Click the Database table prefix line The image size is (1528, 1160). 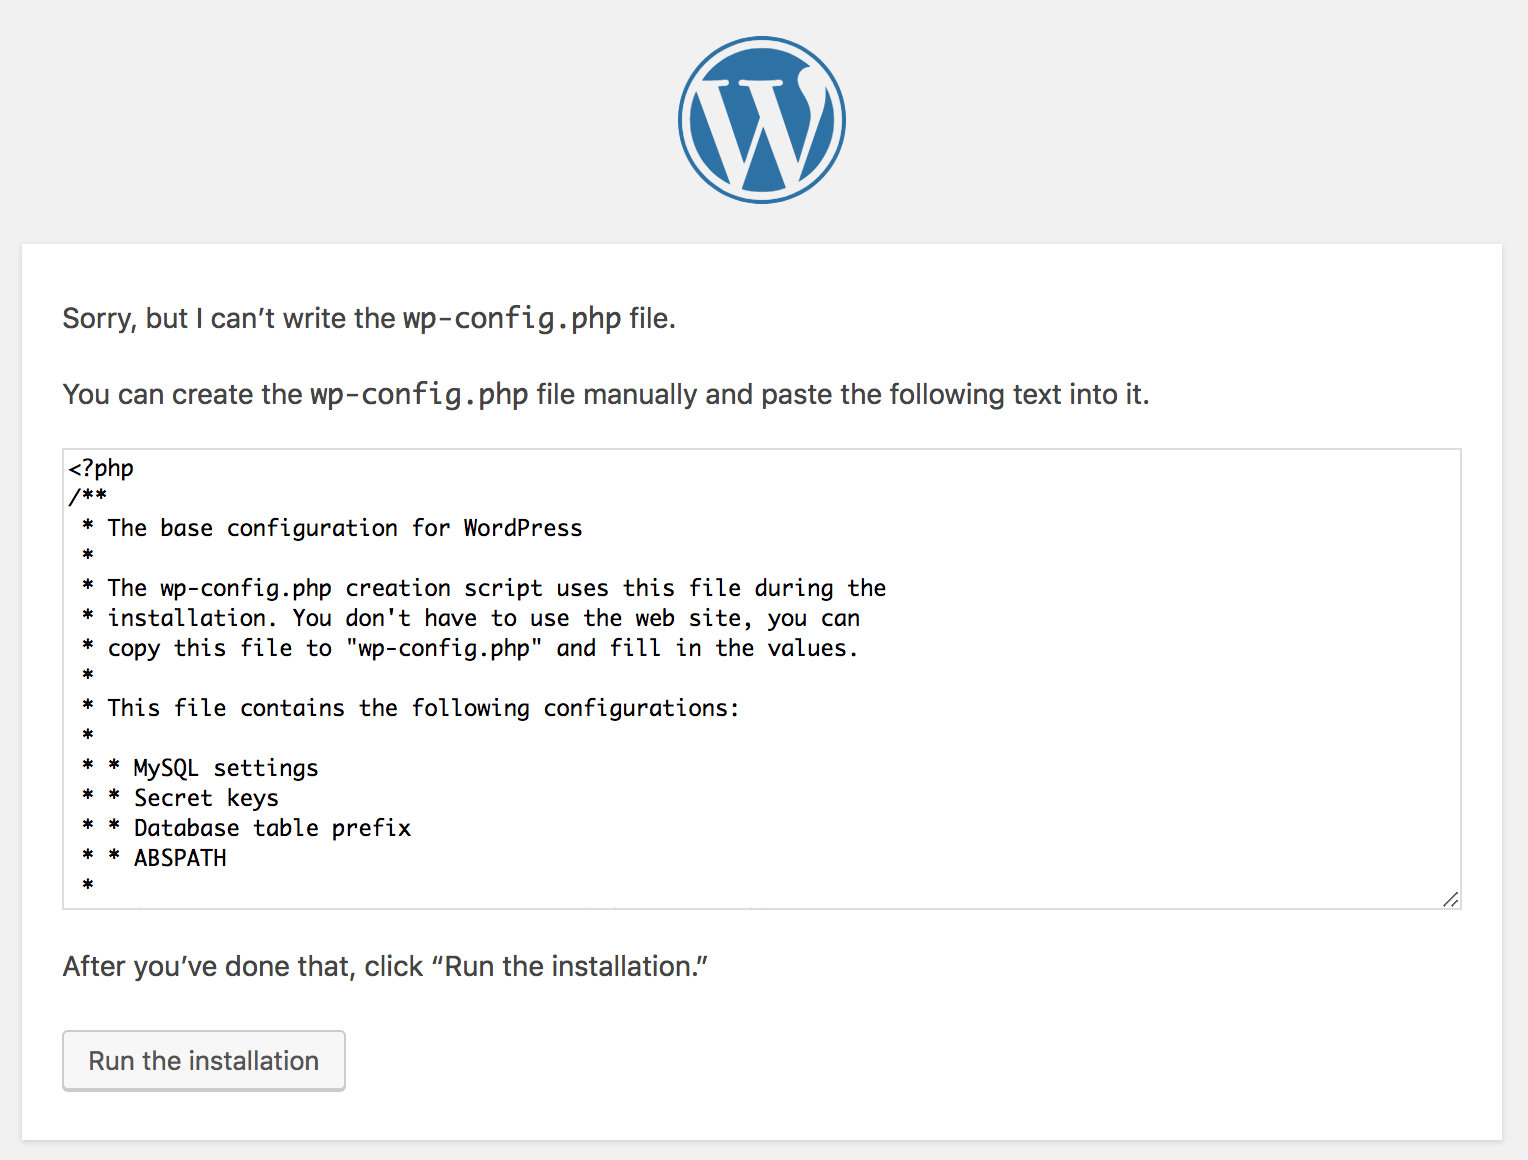point(272,828)
